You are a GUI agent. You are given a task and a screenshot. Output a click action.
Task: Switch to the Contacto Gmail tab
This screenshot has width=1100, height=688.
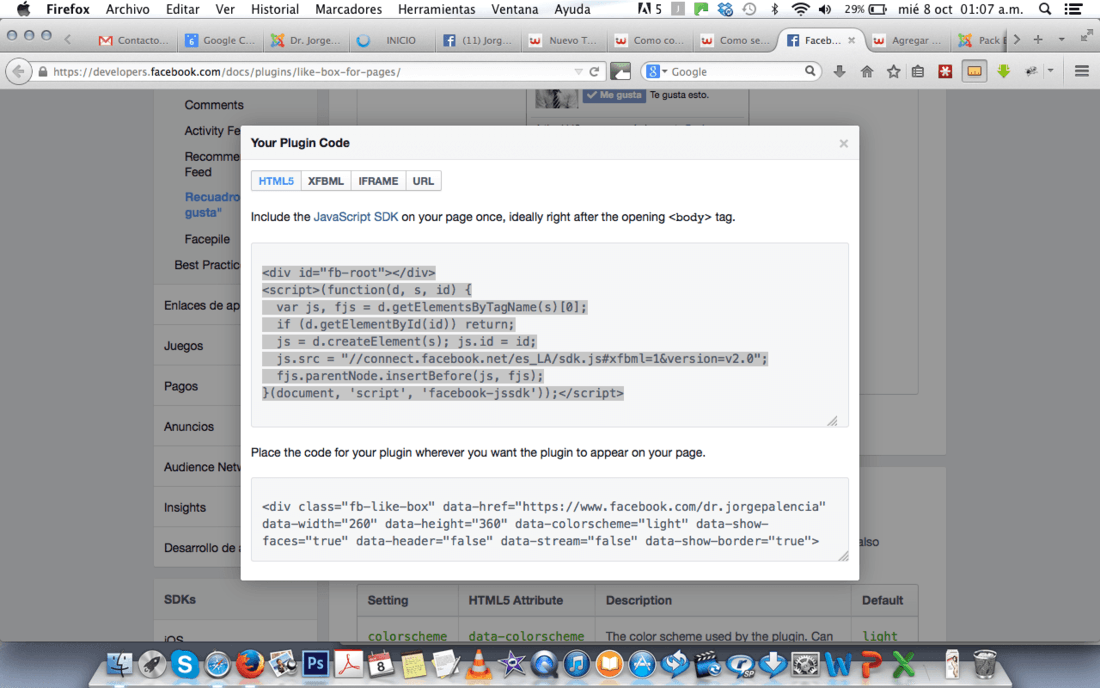[133, 41]
